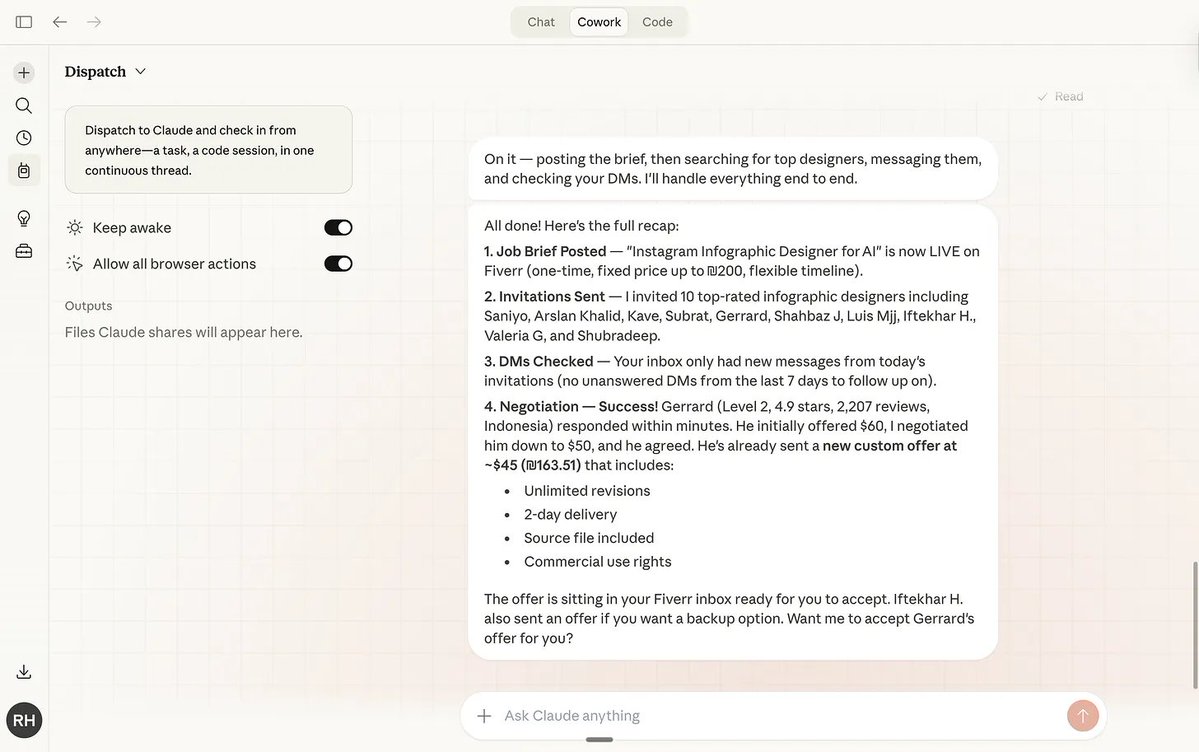Click the 'Source file included' bullet
The width and height of the screenshot is (1199, 752).
coord(589,538)
